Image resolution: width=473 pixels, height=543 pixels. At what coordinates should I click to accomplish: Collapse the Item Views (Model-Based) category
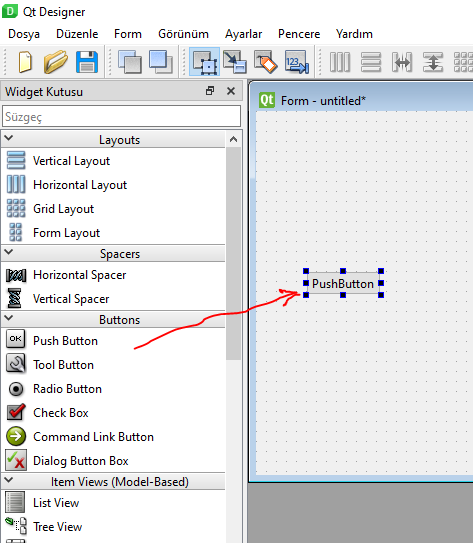point(9,480)
